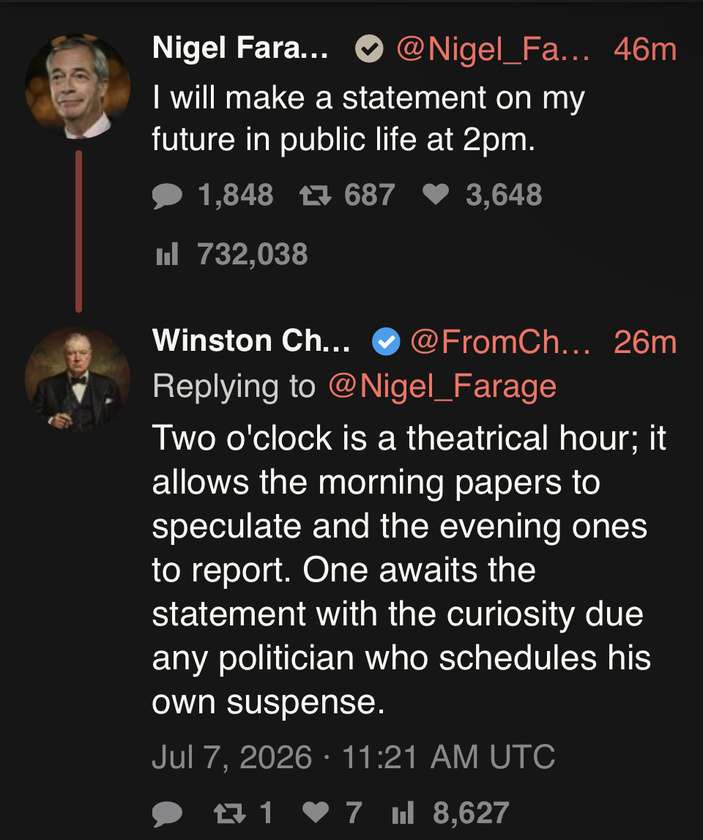
Task: Open the Winston Ch... display name
Action: [x=251, y=341]
